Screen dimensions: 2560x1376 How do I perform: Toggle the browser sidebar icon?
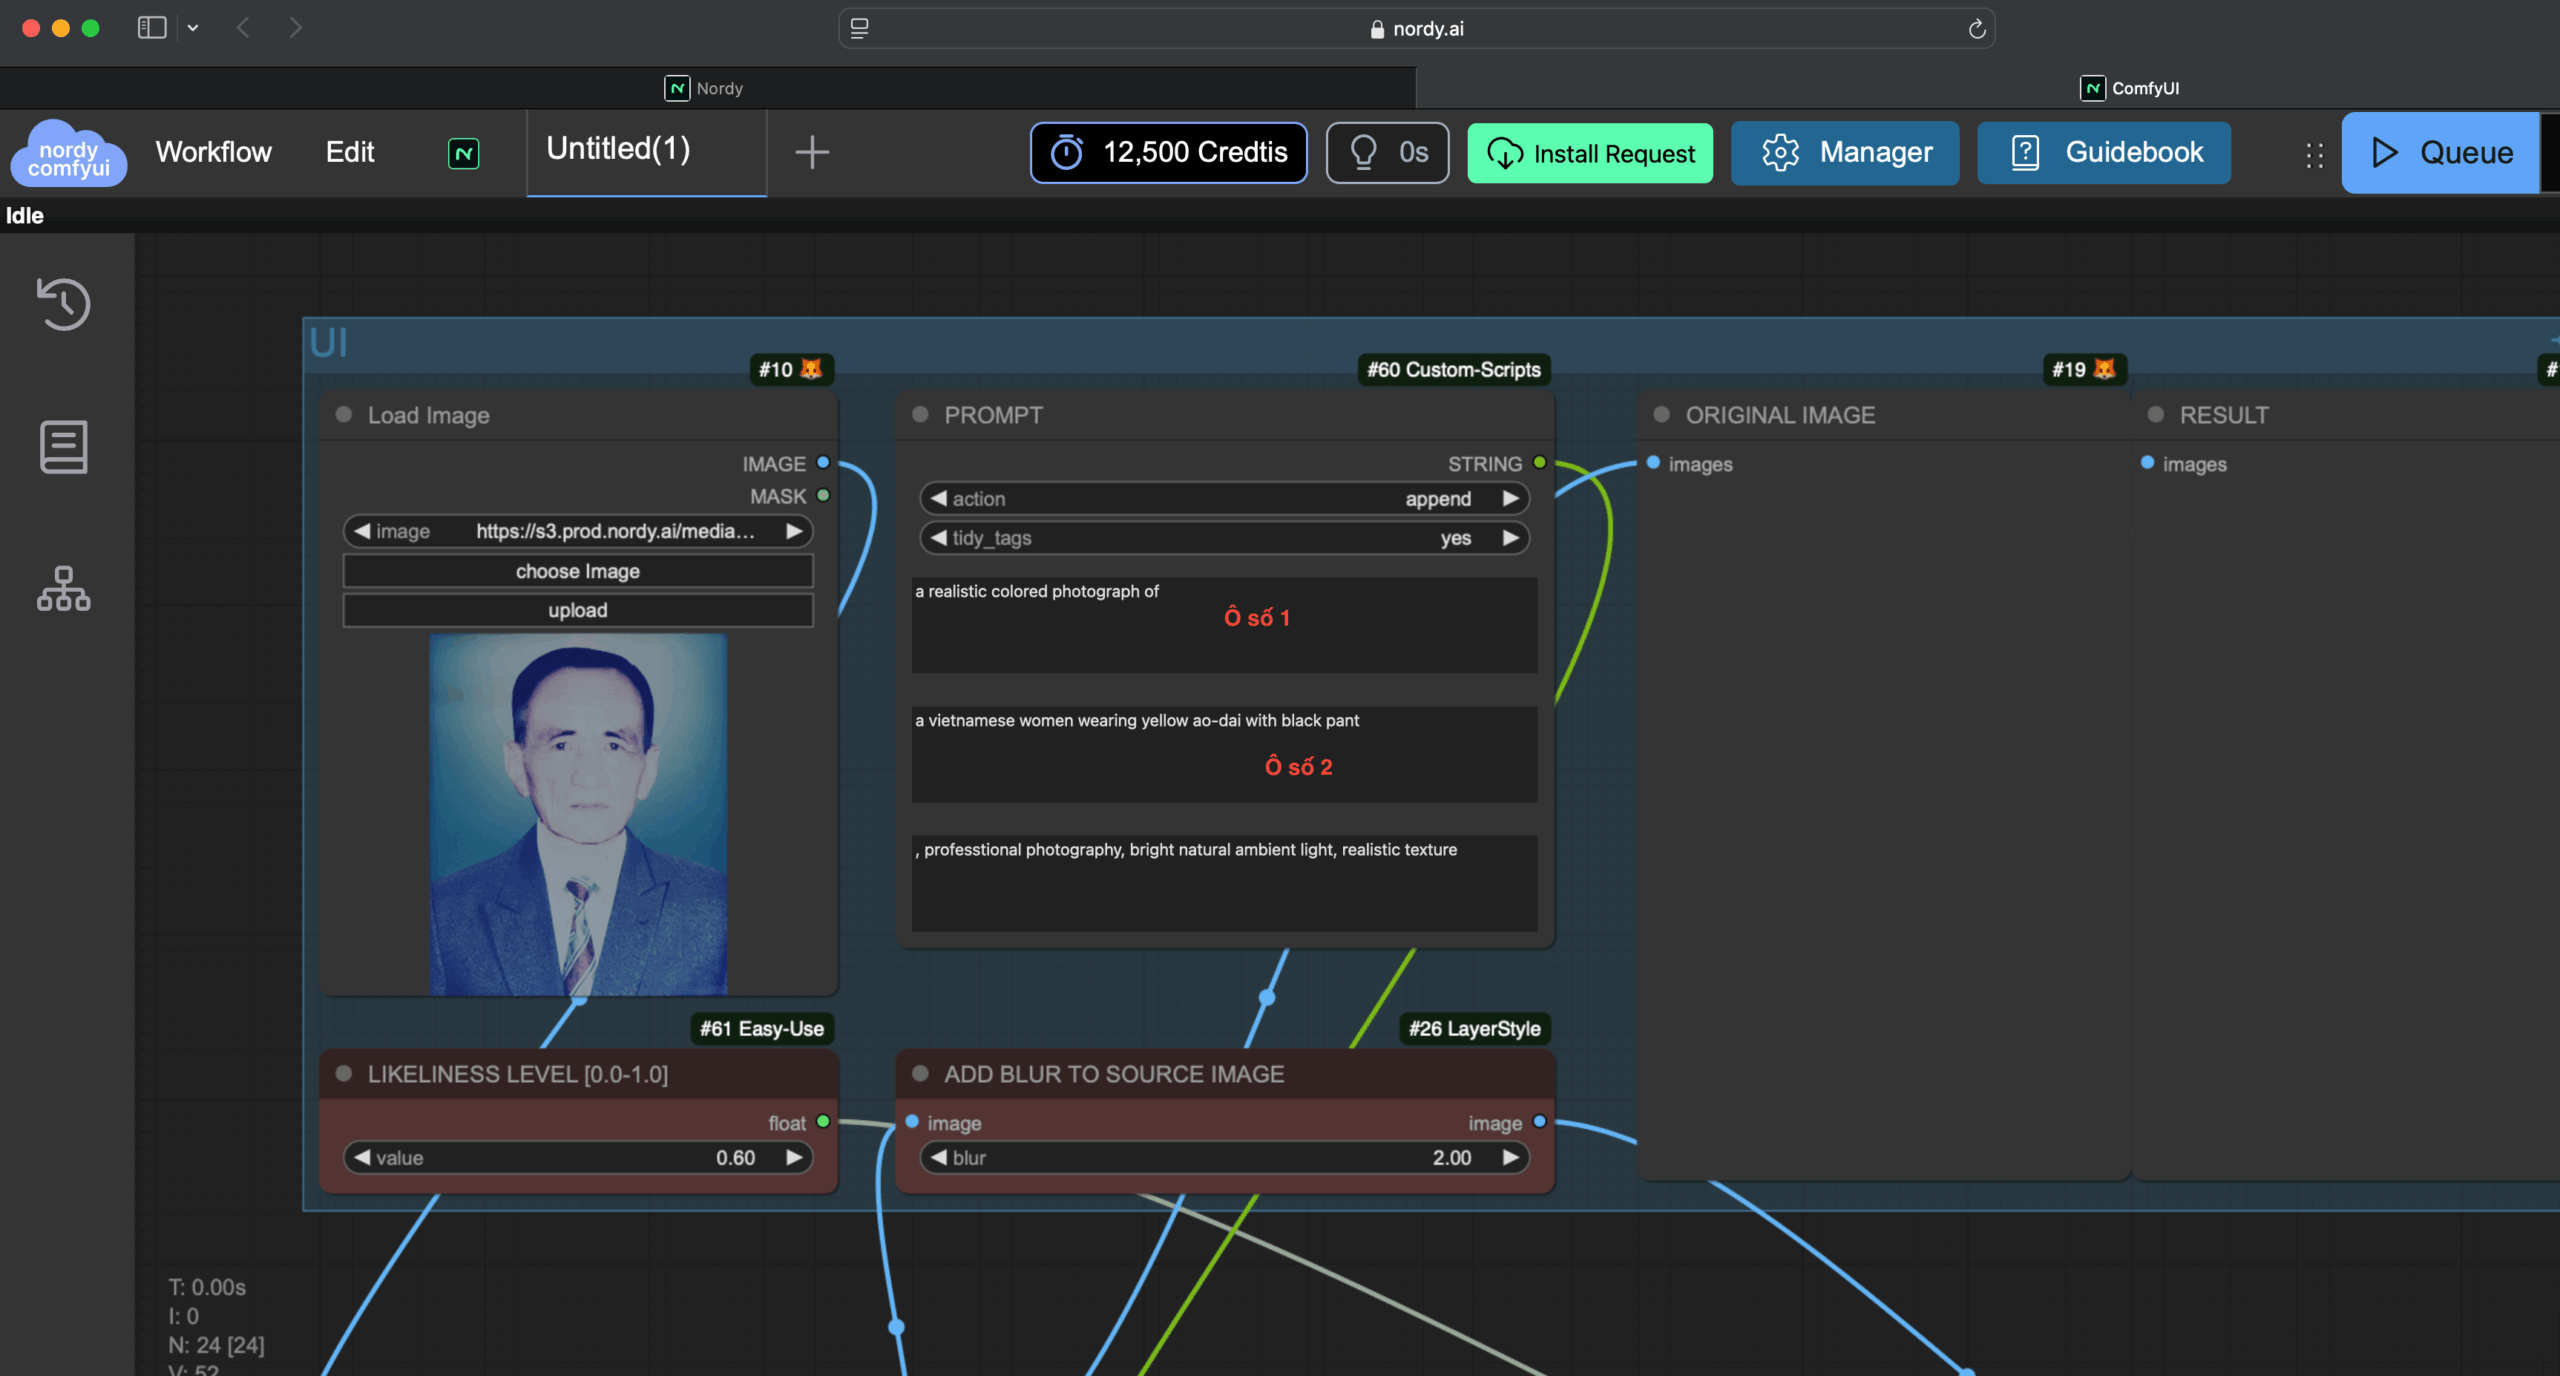tap(151, 28)
